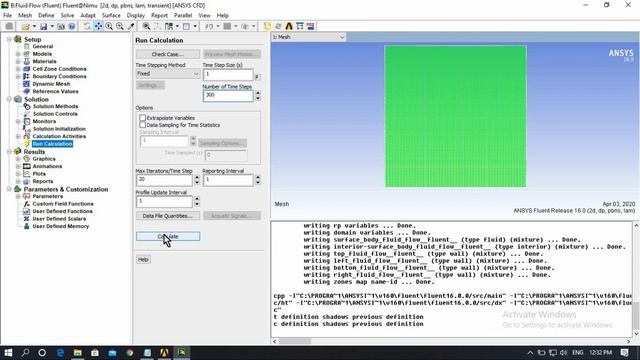Select User Defined Memory in tree
This screenshot has width=640, height=360.
[x=60, y=226]
